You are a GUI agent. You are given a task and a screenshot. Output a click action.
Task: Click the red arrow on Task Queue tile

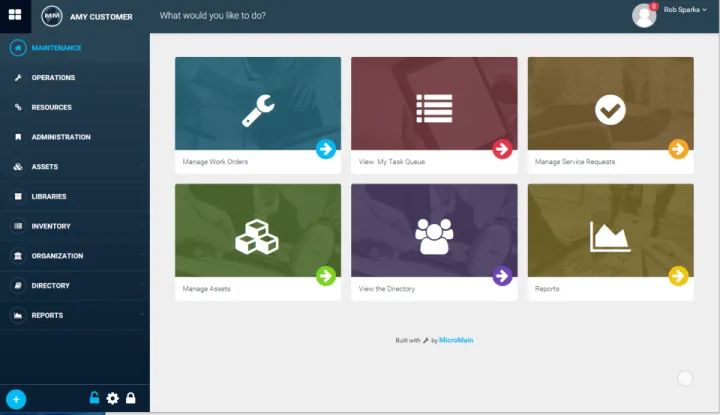(x=502, y=149)
